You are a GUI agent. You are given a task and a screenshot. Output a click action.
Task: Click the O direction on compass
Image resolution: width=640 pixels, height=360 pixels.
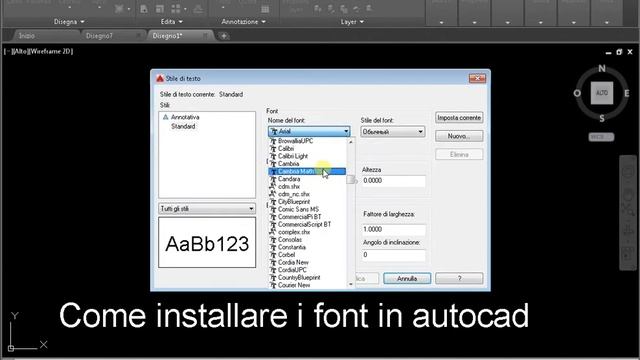577,93
